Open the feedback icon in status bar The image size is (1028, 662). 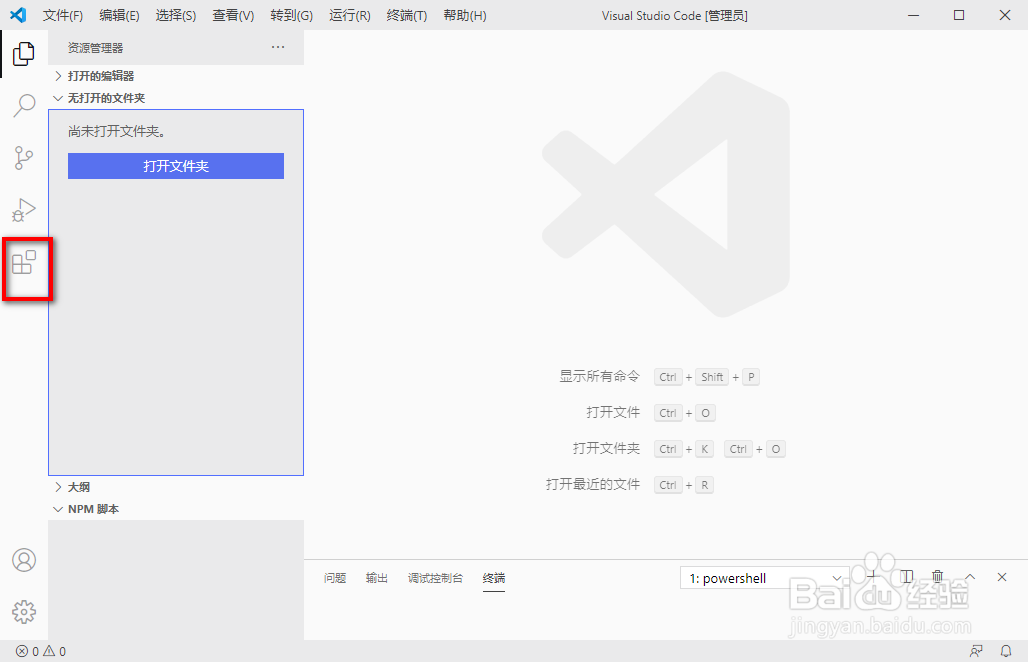[976, 652]
